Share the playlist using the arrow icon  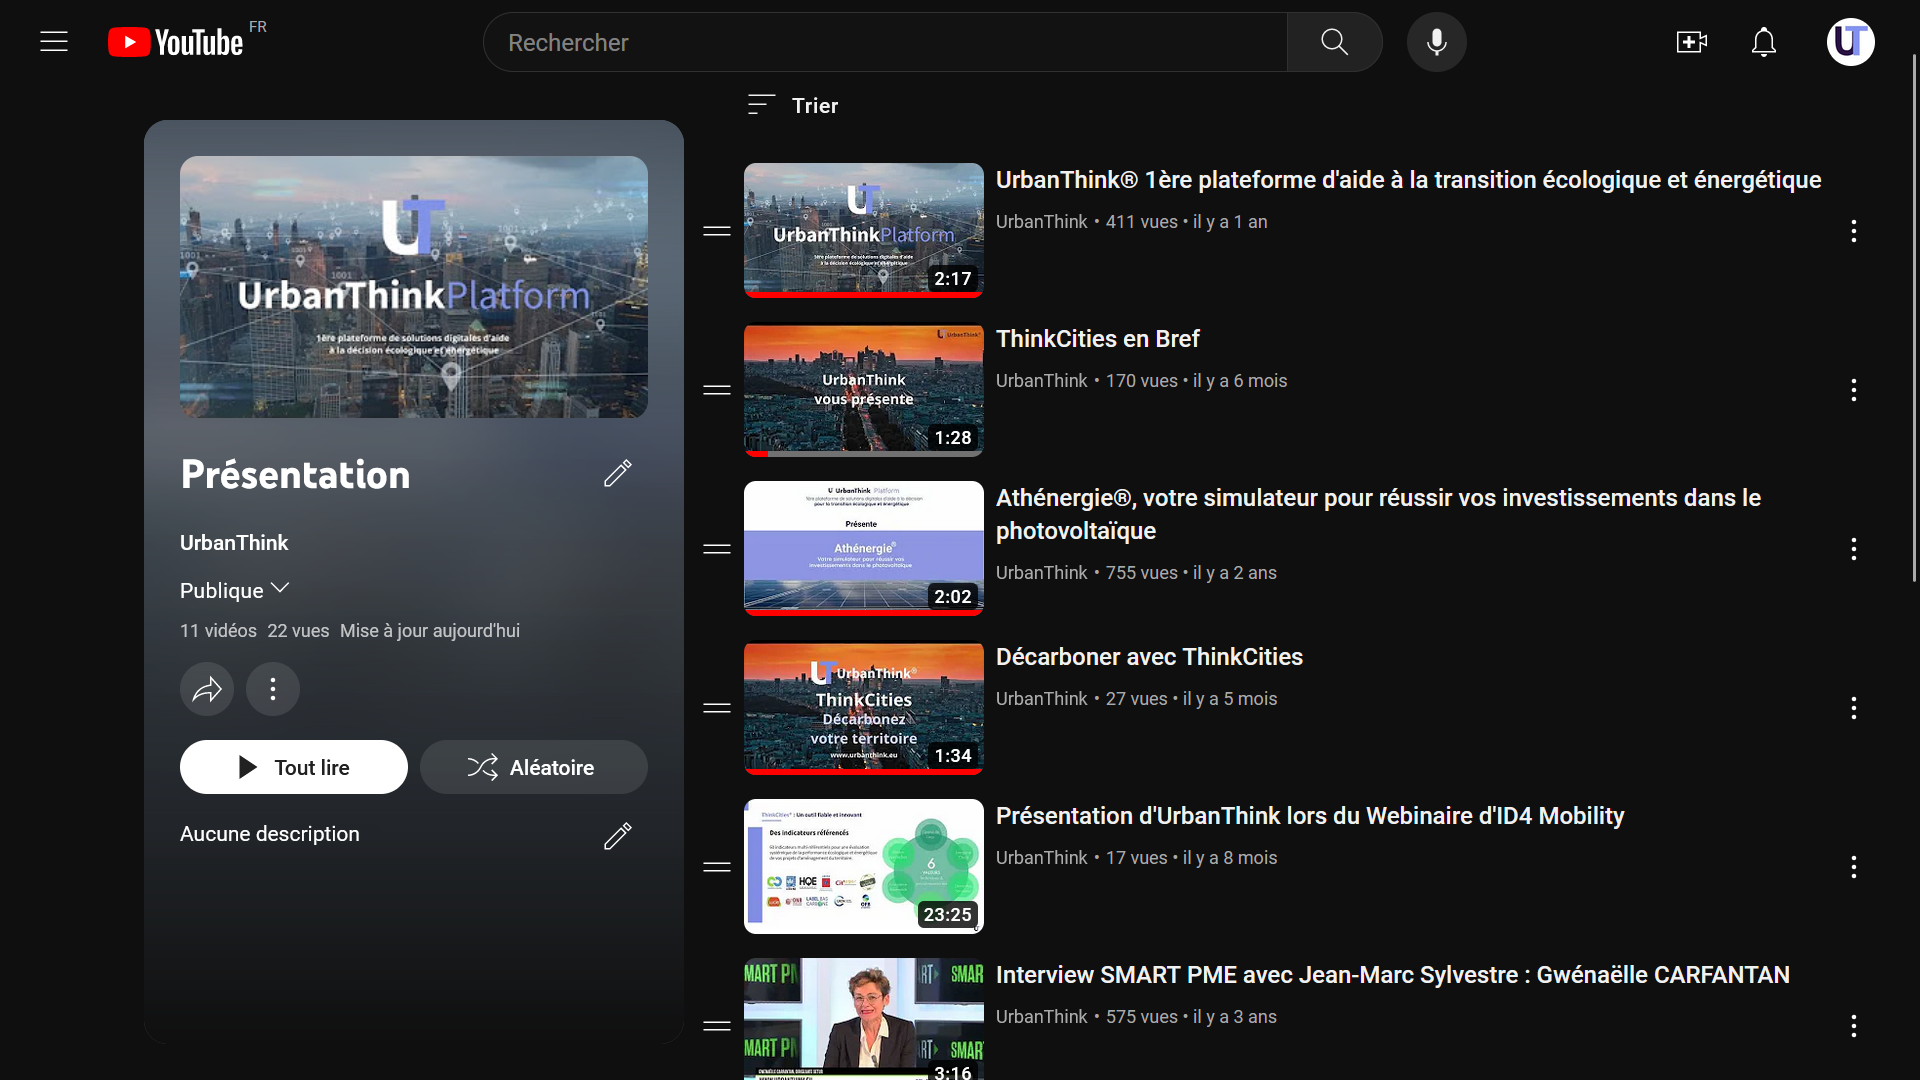pos(207,689)
